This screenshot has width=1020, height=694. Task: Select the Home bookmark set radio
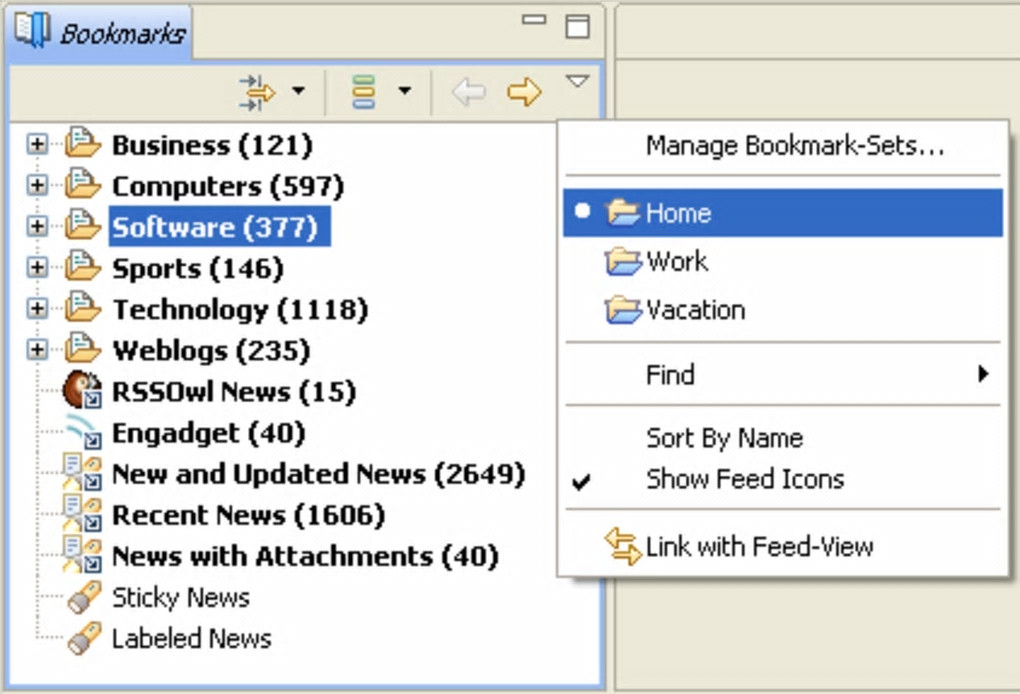[x=783, y=213]
